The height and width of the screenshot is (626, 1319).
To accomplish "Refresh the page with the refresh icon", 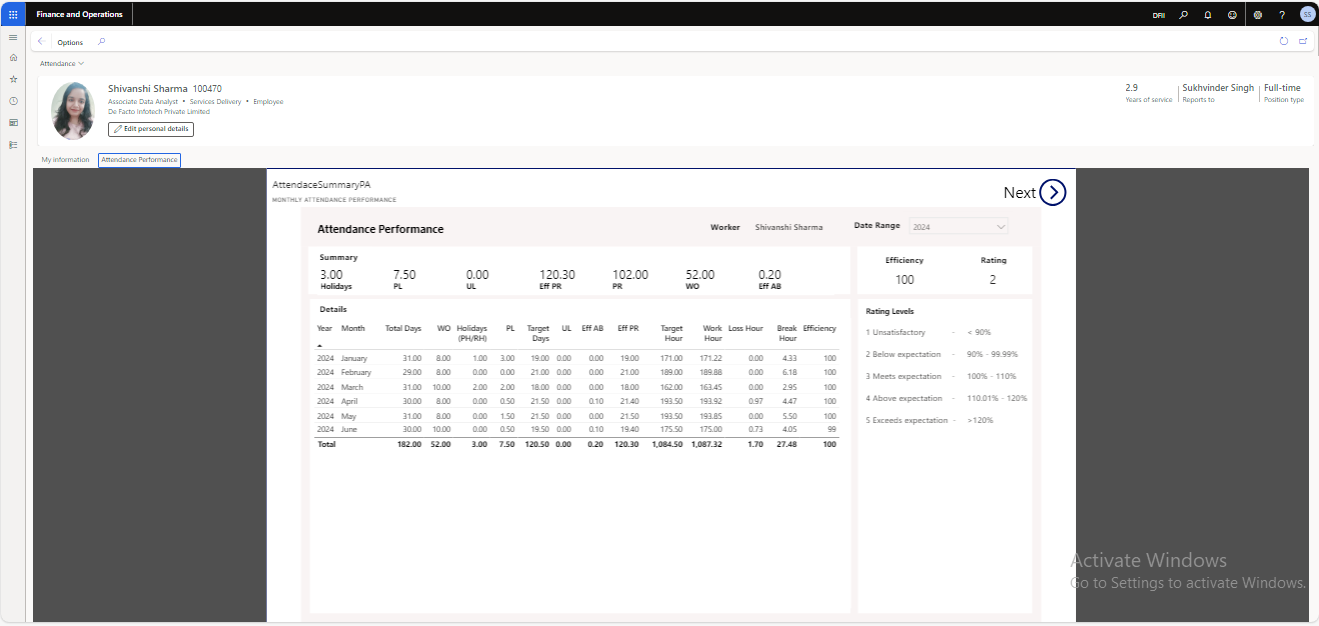I will 1283,41.
